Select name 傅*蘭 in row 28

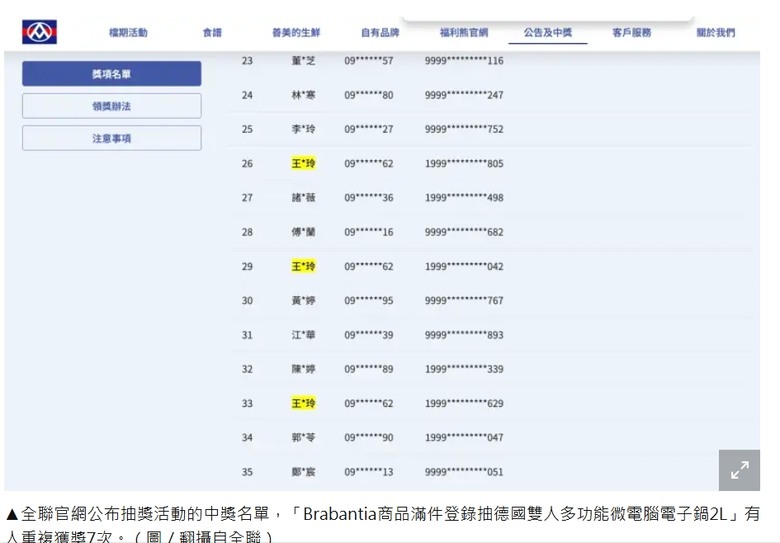[x=303, y=232]
